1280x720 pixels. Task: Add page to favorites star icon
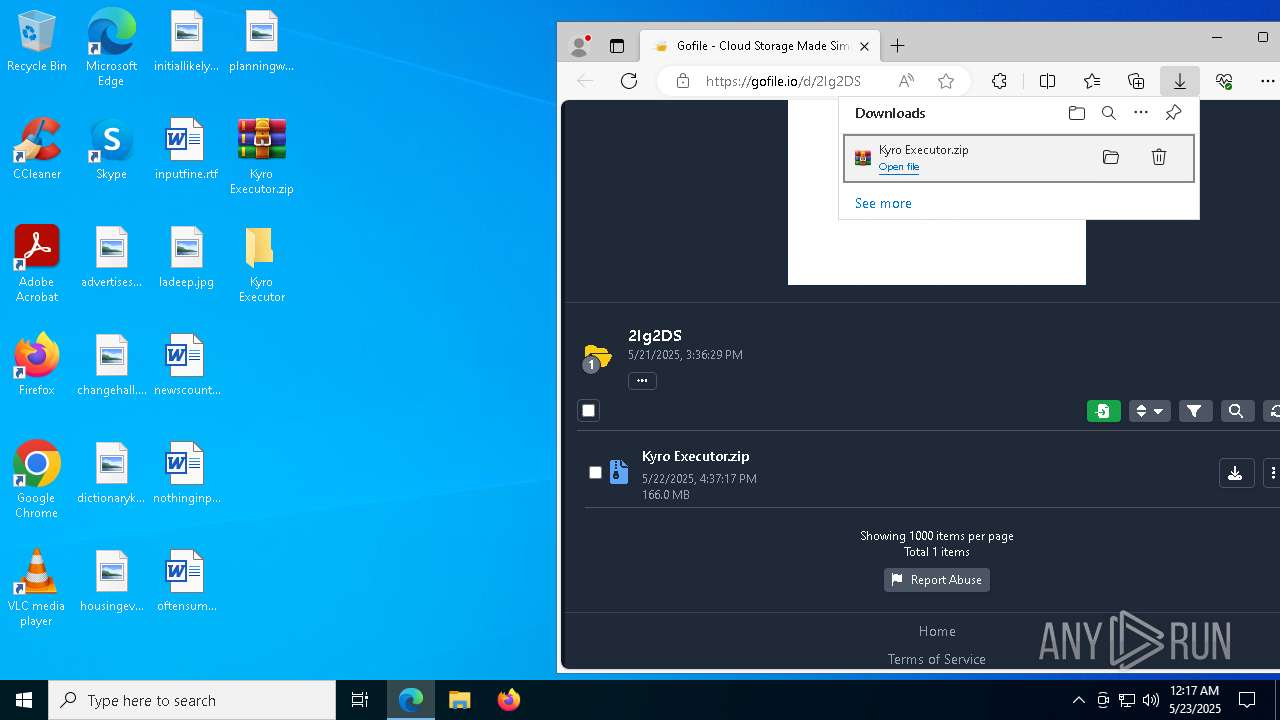click(x=946, y=81)
